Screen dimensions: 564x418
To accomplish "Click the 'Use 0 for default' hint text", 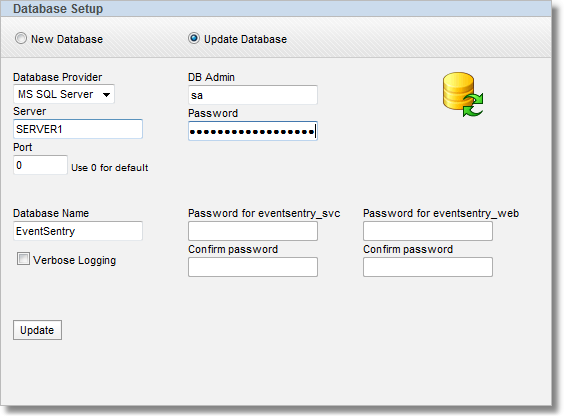I will tap(110, 168).
